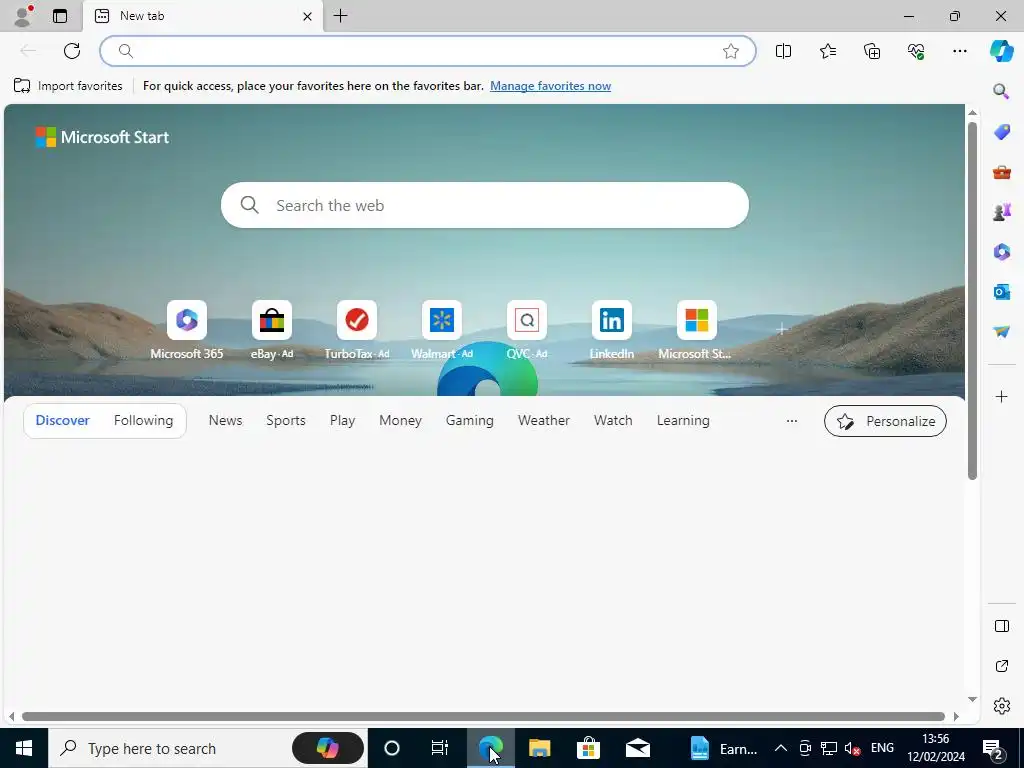The width and height of the screenshot is (1024, 768).
Task: Open sidebar Search tool
Action: click(x=1001, y=91)
